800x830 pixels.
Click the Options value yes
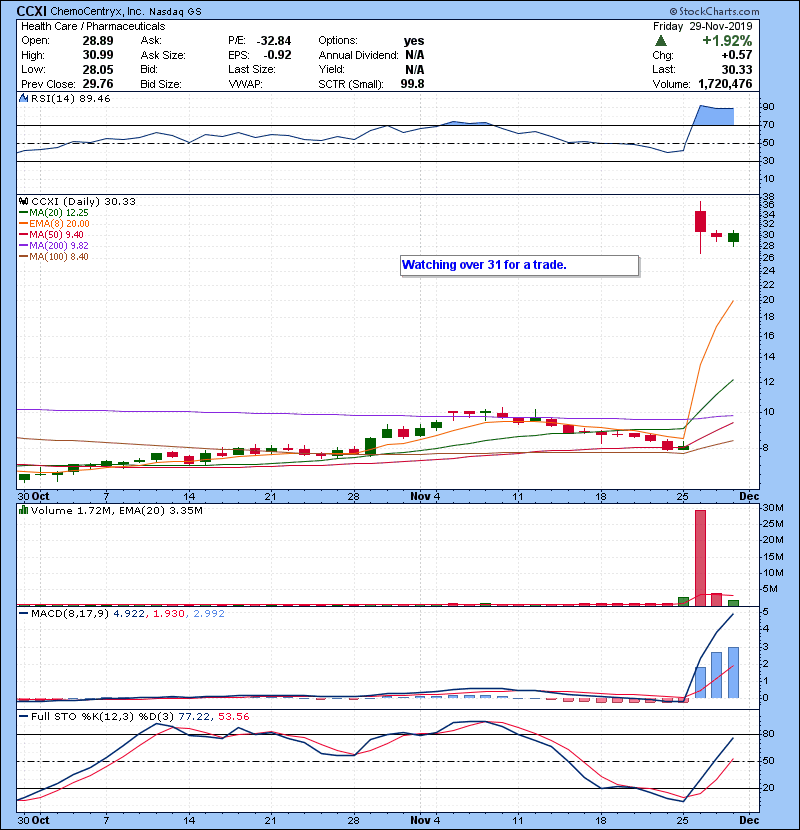pos(414,41)
